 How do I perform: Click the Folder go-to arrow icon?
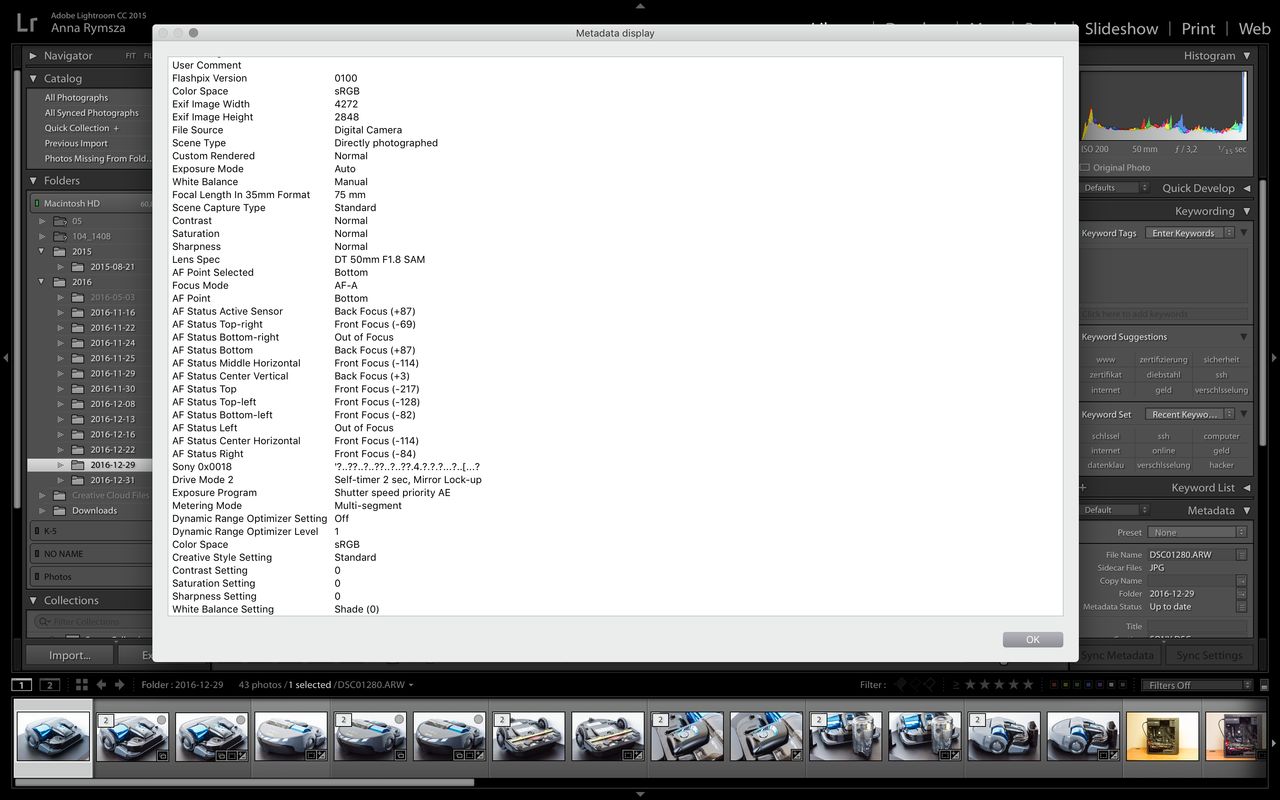pyautogui.click(x=1241, y=594)
